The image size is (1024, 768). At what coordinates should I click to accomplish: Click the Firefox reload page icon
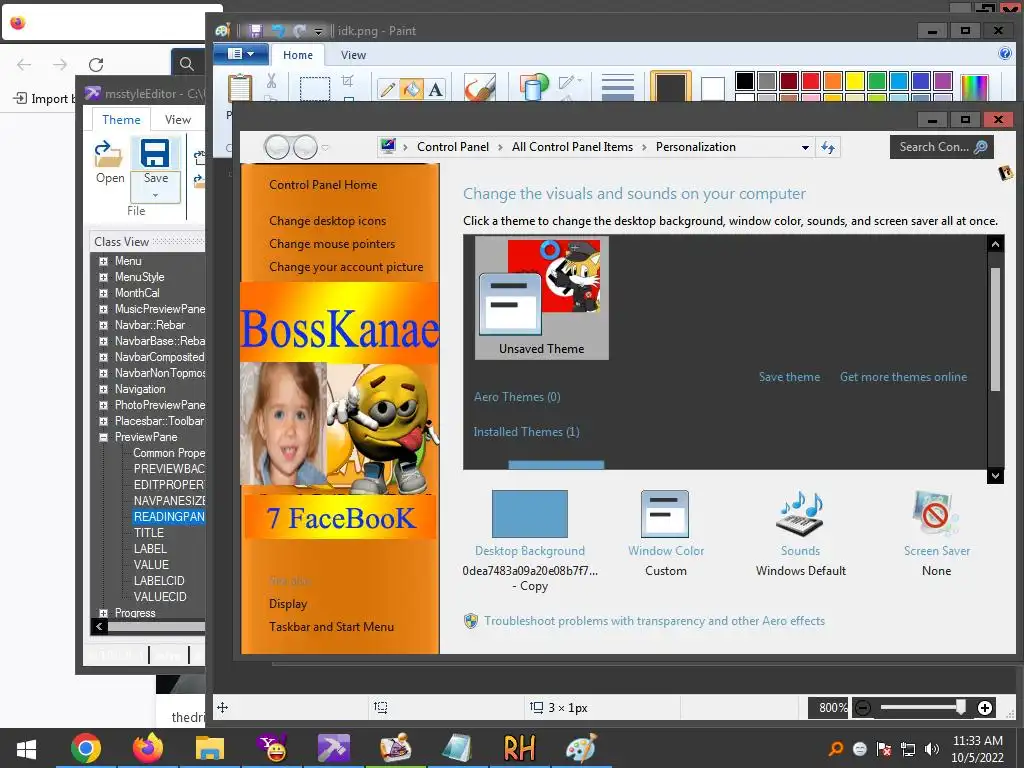pyautogui.click(x=96, y=64)
